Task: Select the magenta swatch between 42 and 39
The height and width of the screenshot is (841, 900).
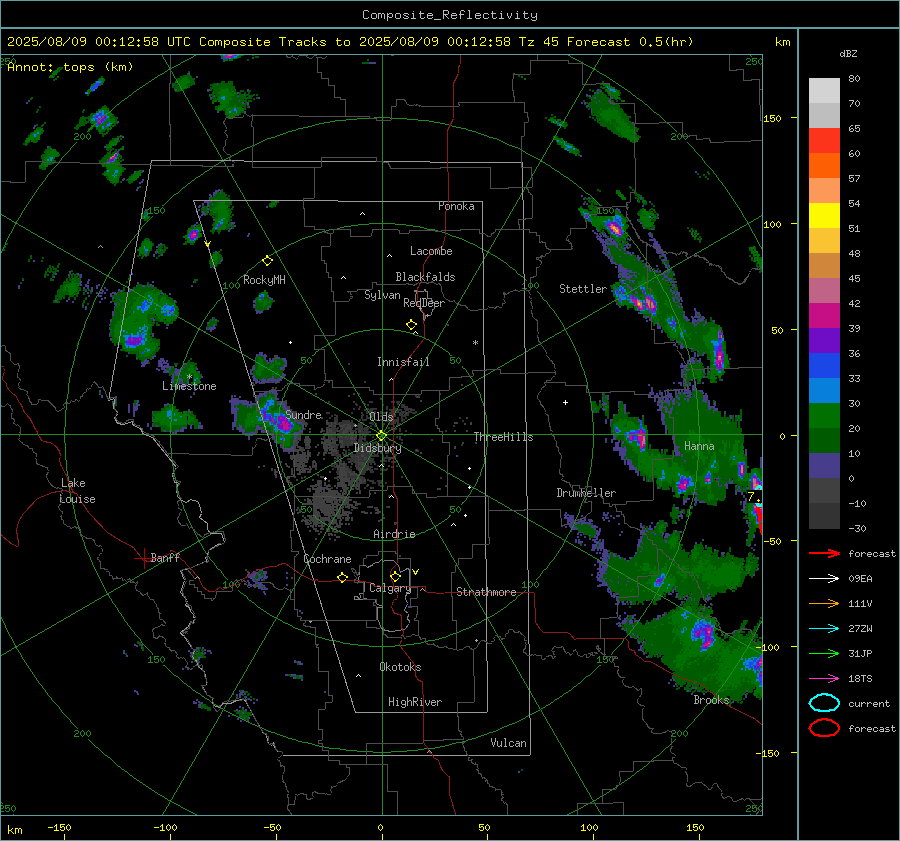Action: click(x=824, y=315)
